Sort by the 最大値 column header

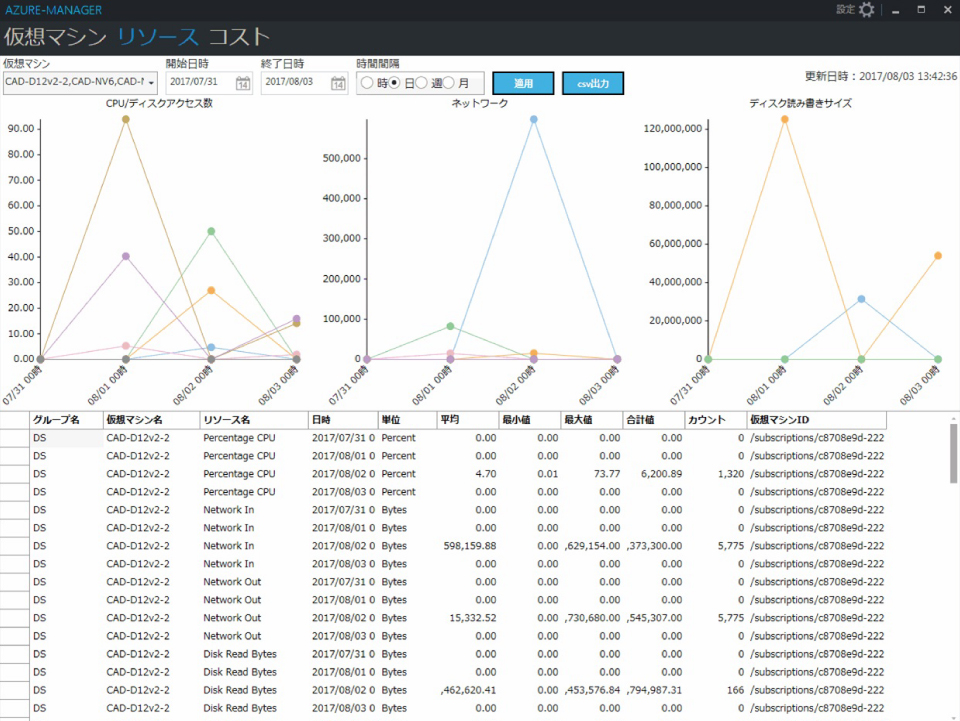[x=592, y=420]
